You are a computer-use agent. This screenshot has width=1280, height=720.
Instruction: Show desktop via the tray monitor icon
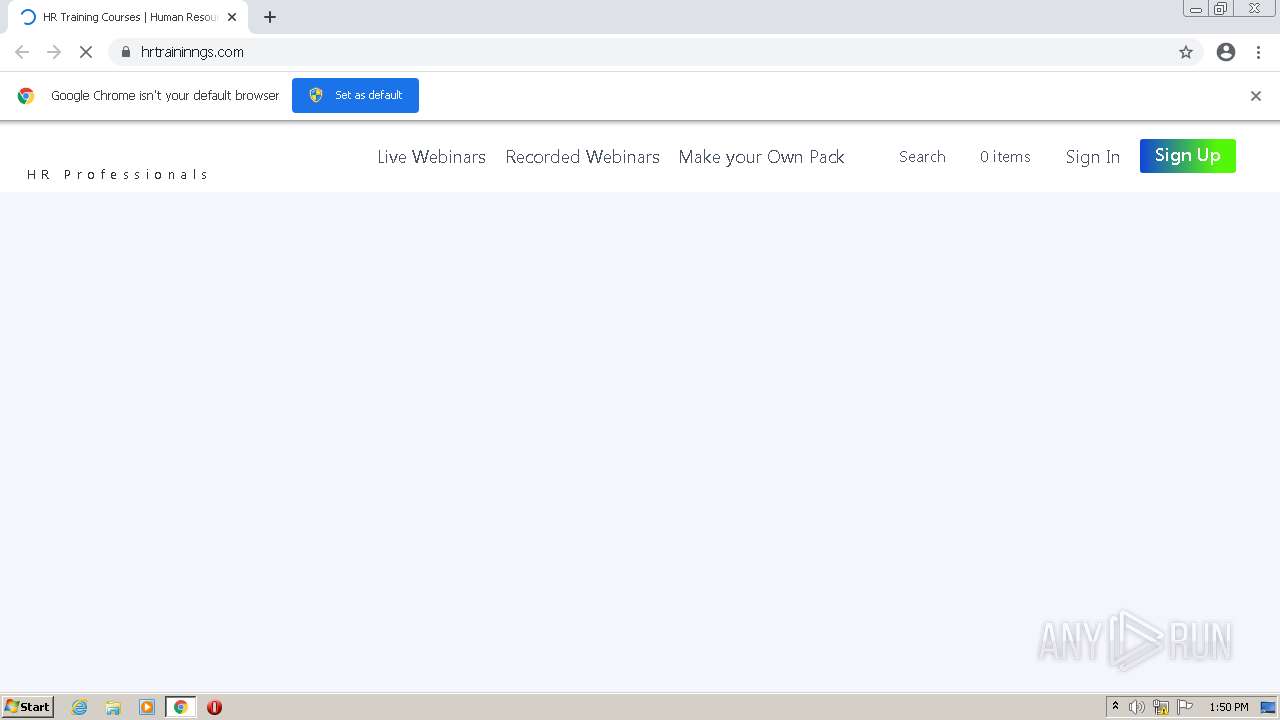point(1268,707)
